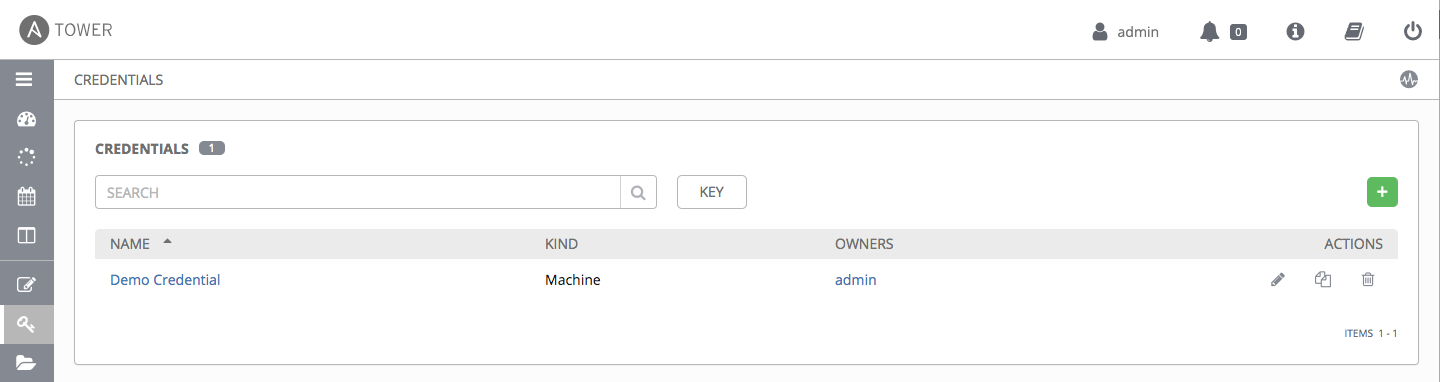Open the Schedules calendar icon
Screen dimensions: 1440x382
click(x=26, y=196)
